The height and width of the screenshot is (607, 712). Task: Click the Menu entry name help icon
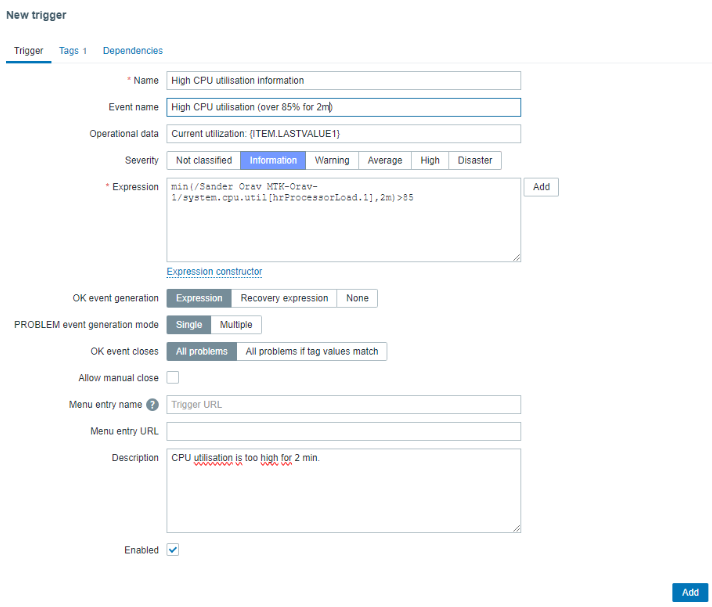tap(153, 405)
